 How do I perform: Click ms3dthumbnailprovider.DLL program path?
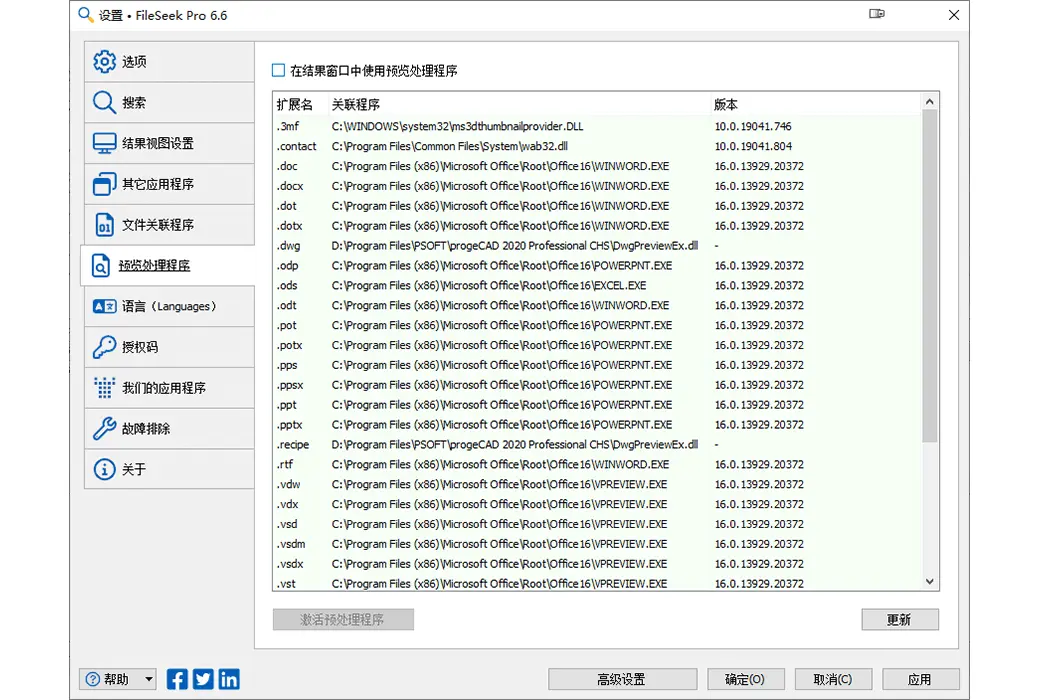(458, 126)
